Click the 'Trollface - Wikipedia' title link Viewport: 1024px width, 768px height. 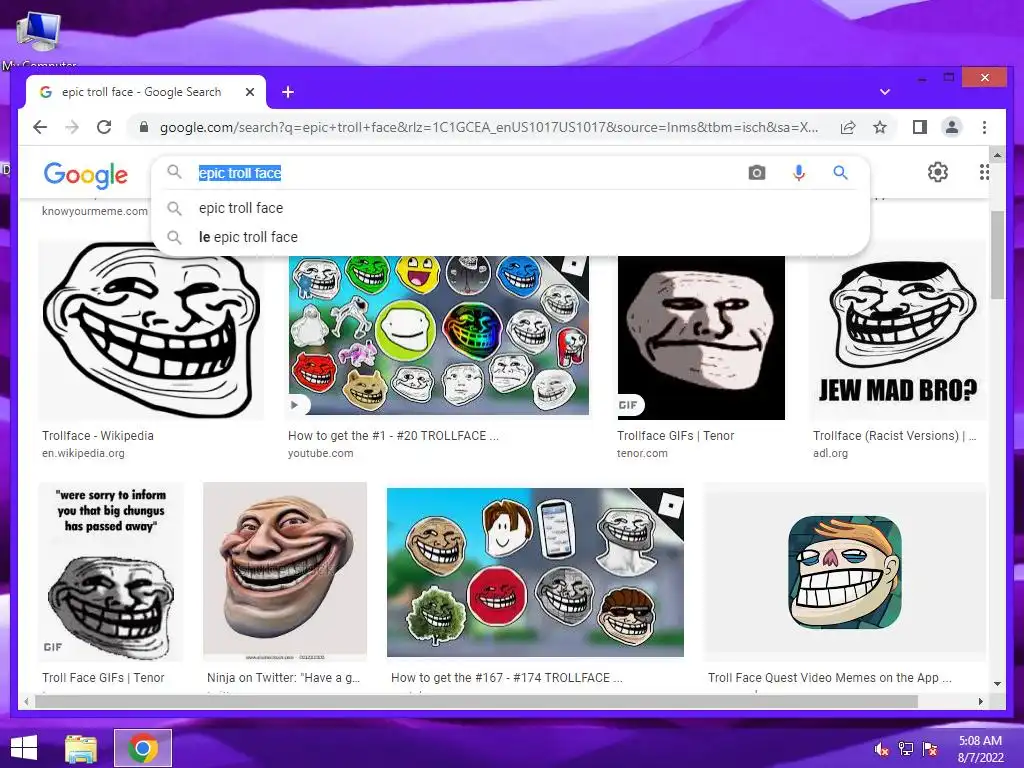pyautogui.click(x=98, y=436)
